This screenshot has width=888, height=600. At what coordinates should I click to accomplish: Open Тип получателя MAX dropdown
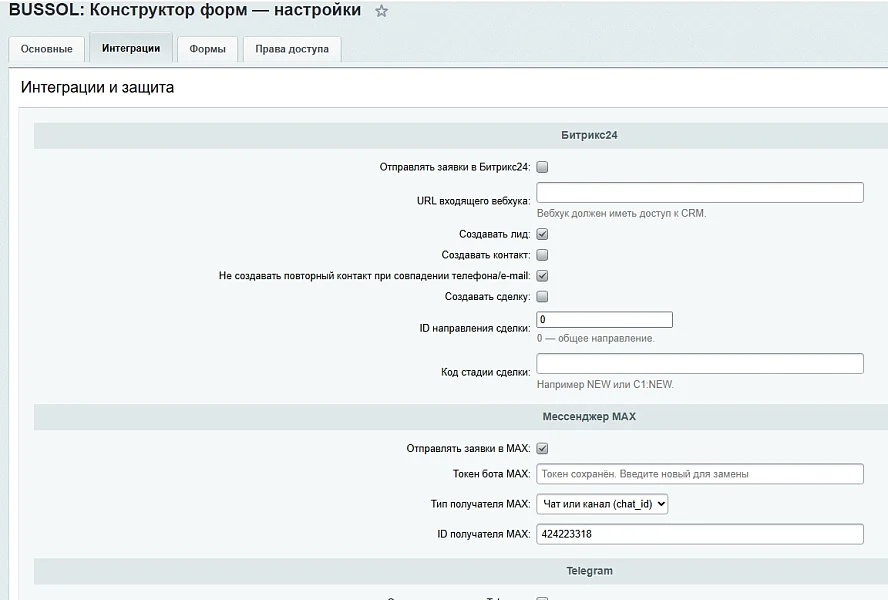pyautogui.click(x=602, y=504)
